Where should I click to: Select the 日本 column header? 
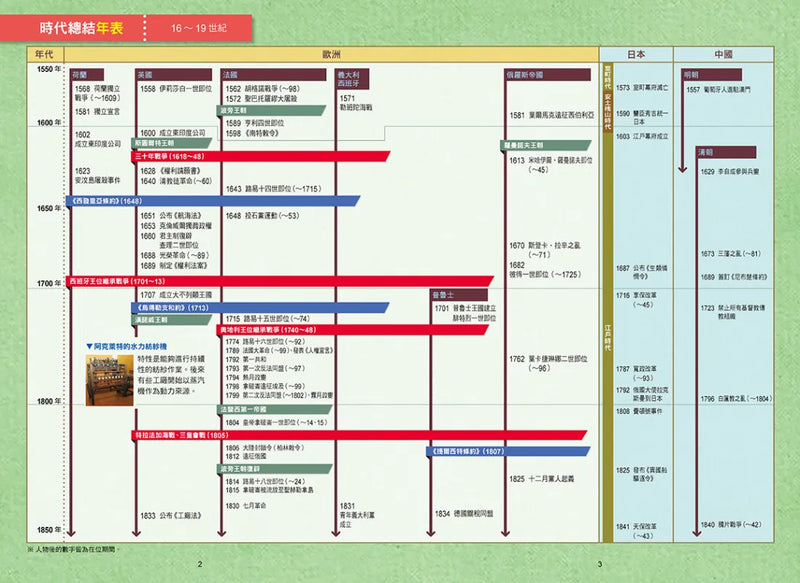coord(636,53)
